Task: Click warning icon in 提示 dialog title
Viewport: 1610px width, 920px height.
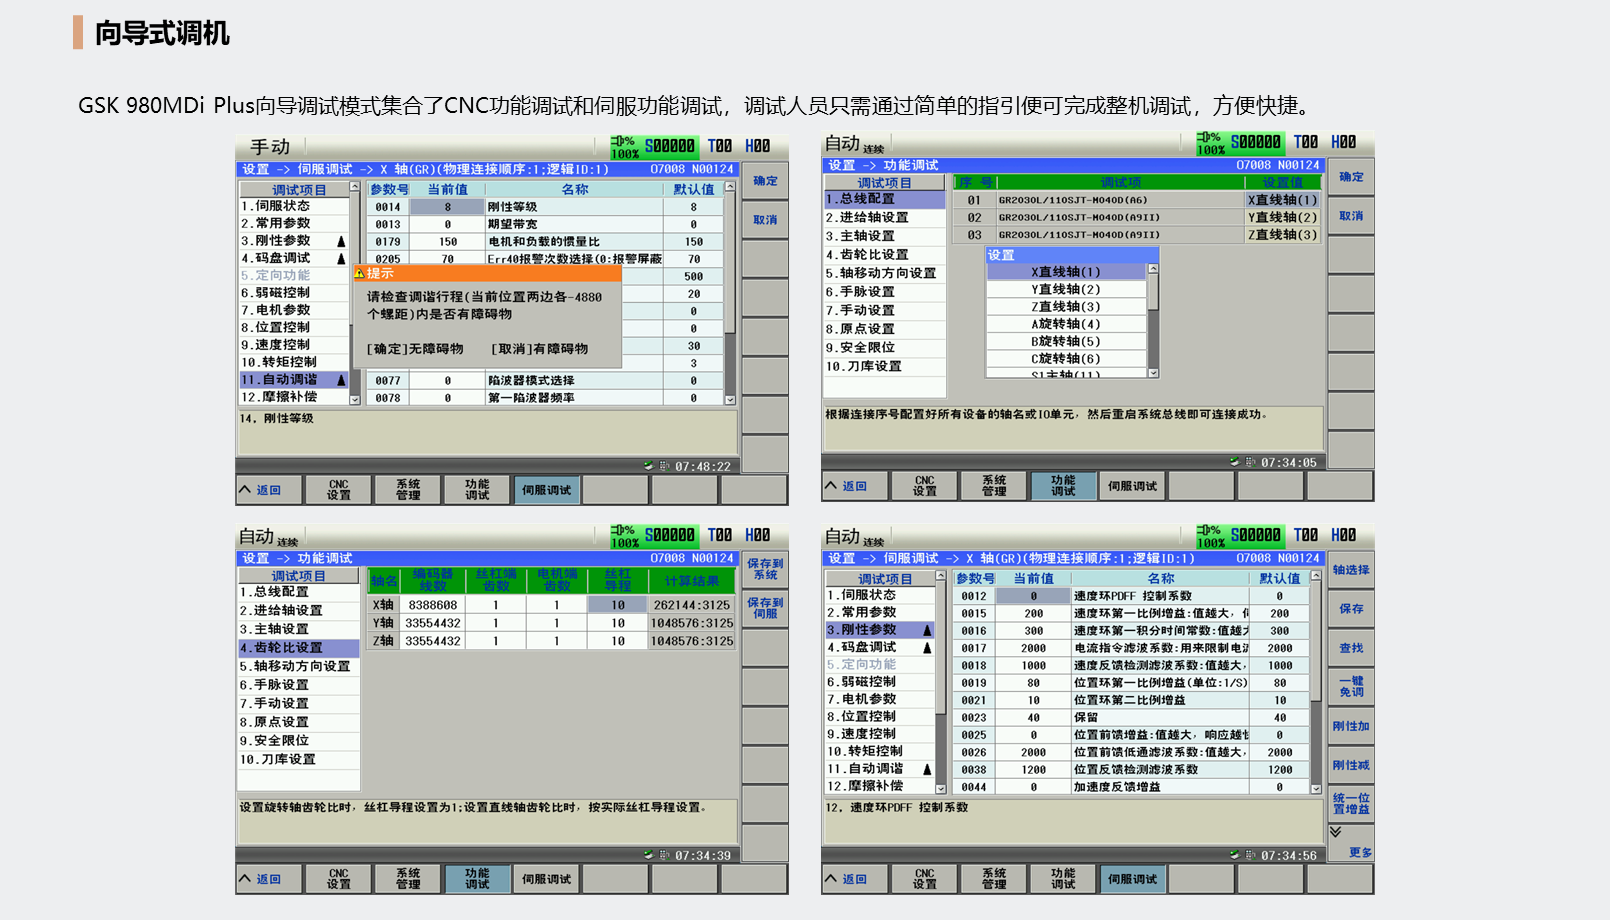Action: coord(358,273)
